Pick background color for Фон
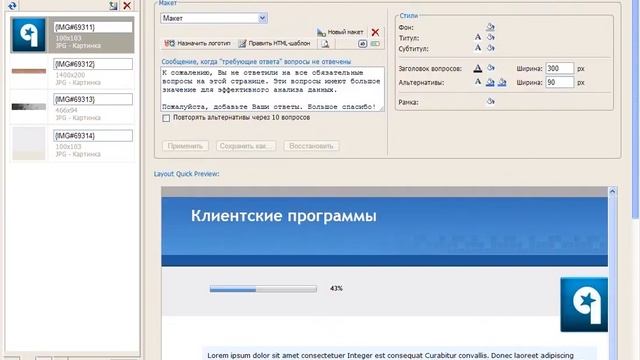 tap(490, 27)
